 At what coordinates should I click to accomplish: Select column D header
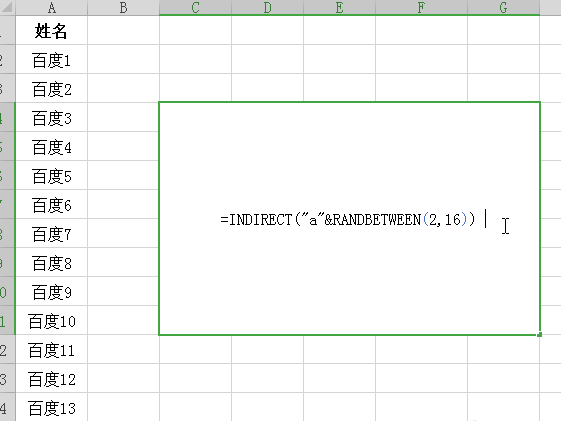click(267, 8)
